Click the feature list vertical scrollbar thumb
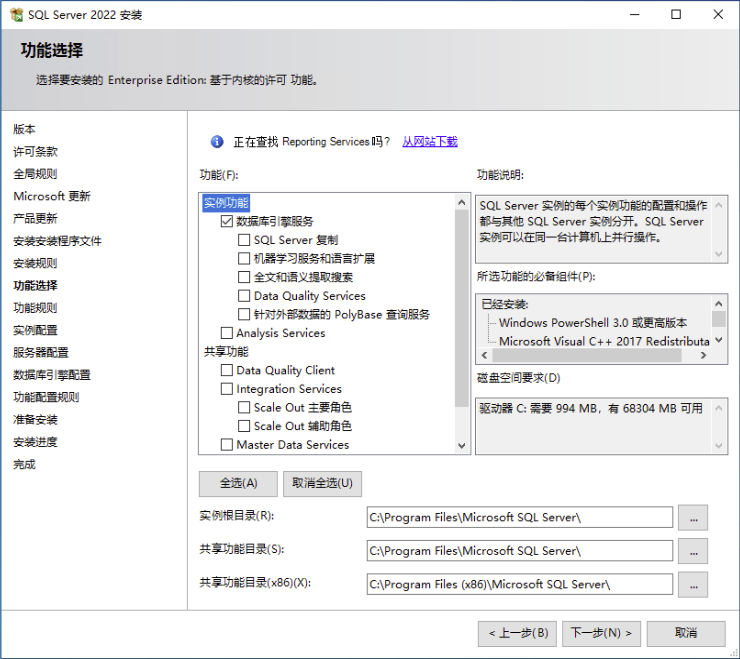Image resolution: width=740 pixels, height=659 pixels. 462,309
